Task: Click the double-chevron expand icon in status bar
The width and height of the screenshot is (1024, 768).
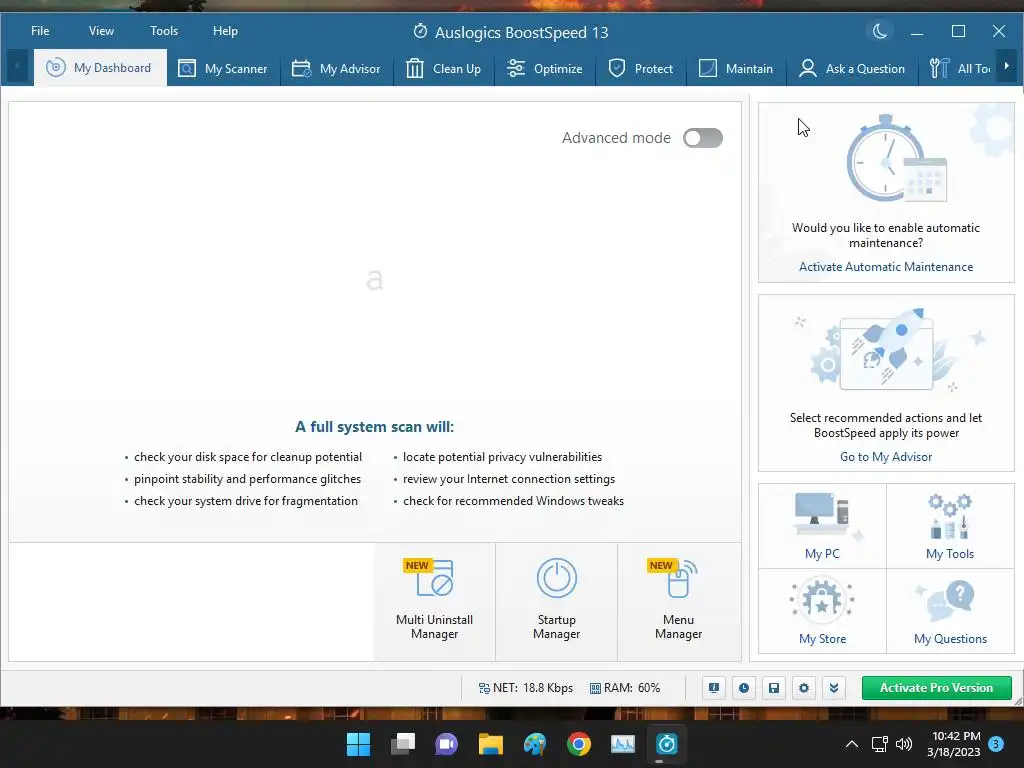Action: 834,688
